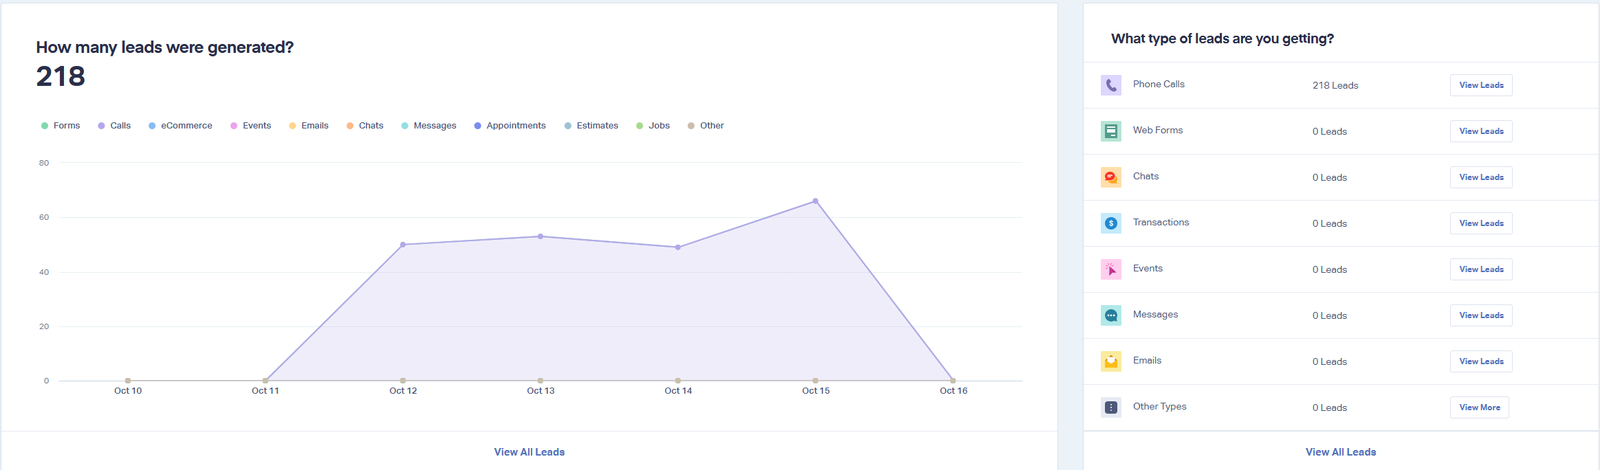The image size is (1600, 470).
Task: Click the 'Phone Calls' label
Action: pyautogui.click(x=1159, y=84)
